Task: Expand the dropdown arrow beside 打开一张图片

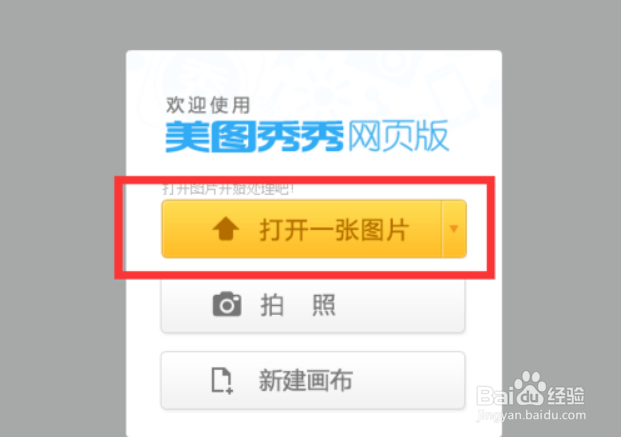Action: [454, 229]
